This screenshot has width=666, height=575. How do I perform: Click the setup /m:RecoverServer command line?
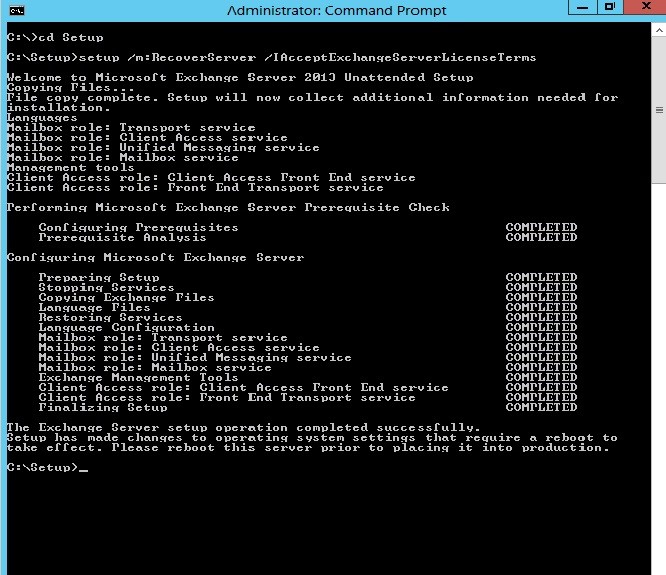(271, 58)
